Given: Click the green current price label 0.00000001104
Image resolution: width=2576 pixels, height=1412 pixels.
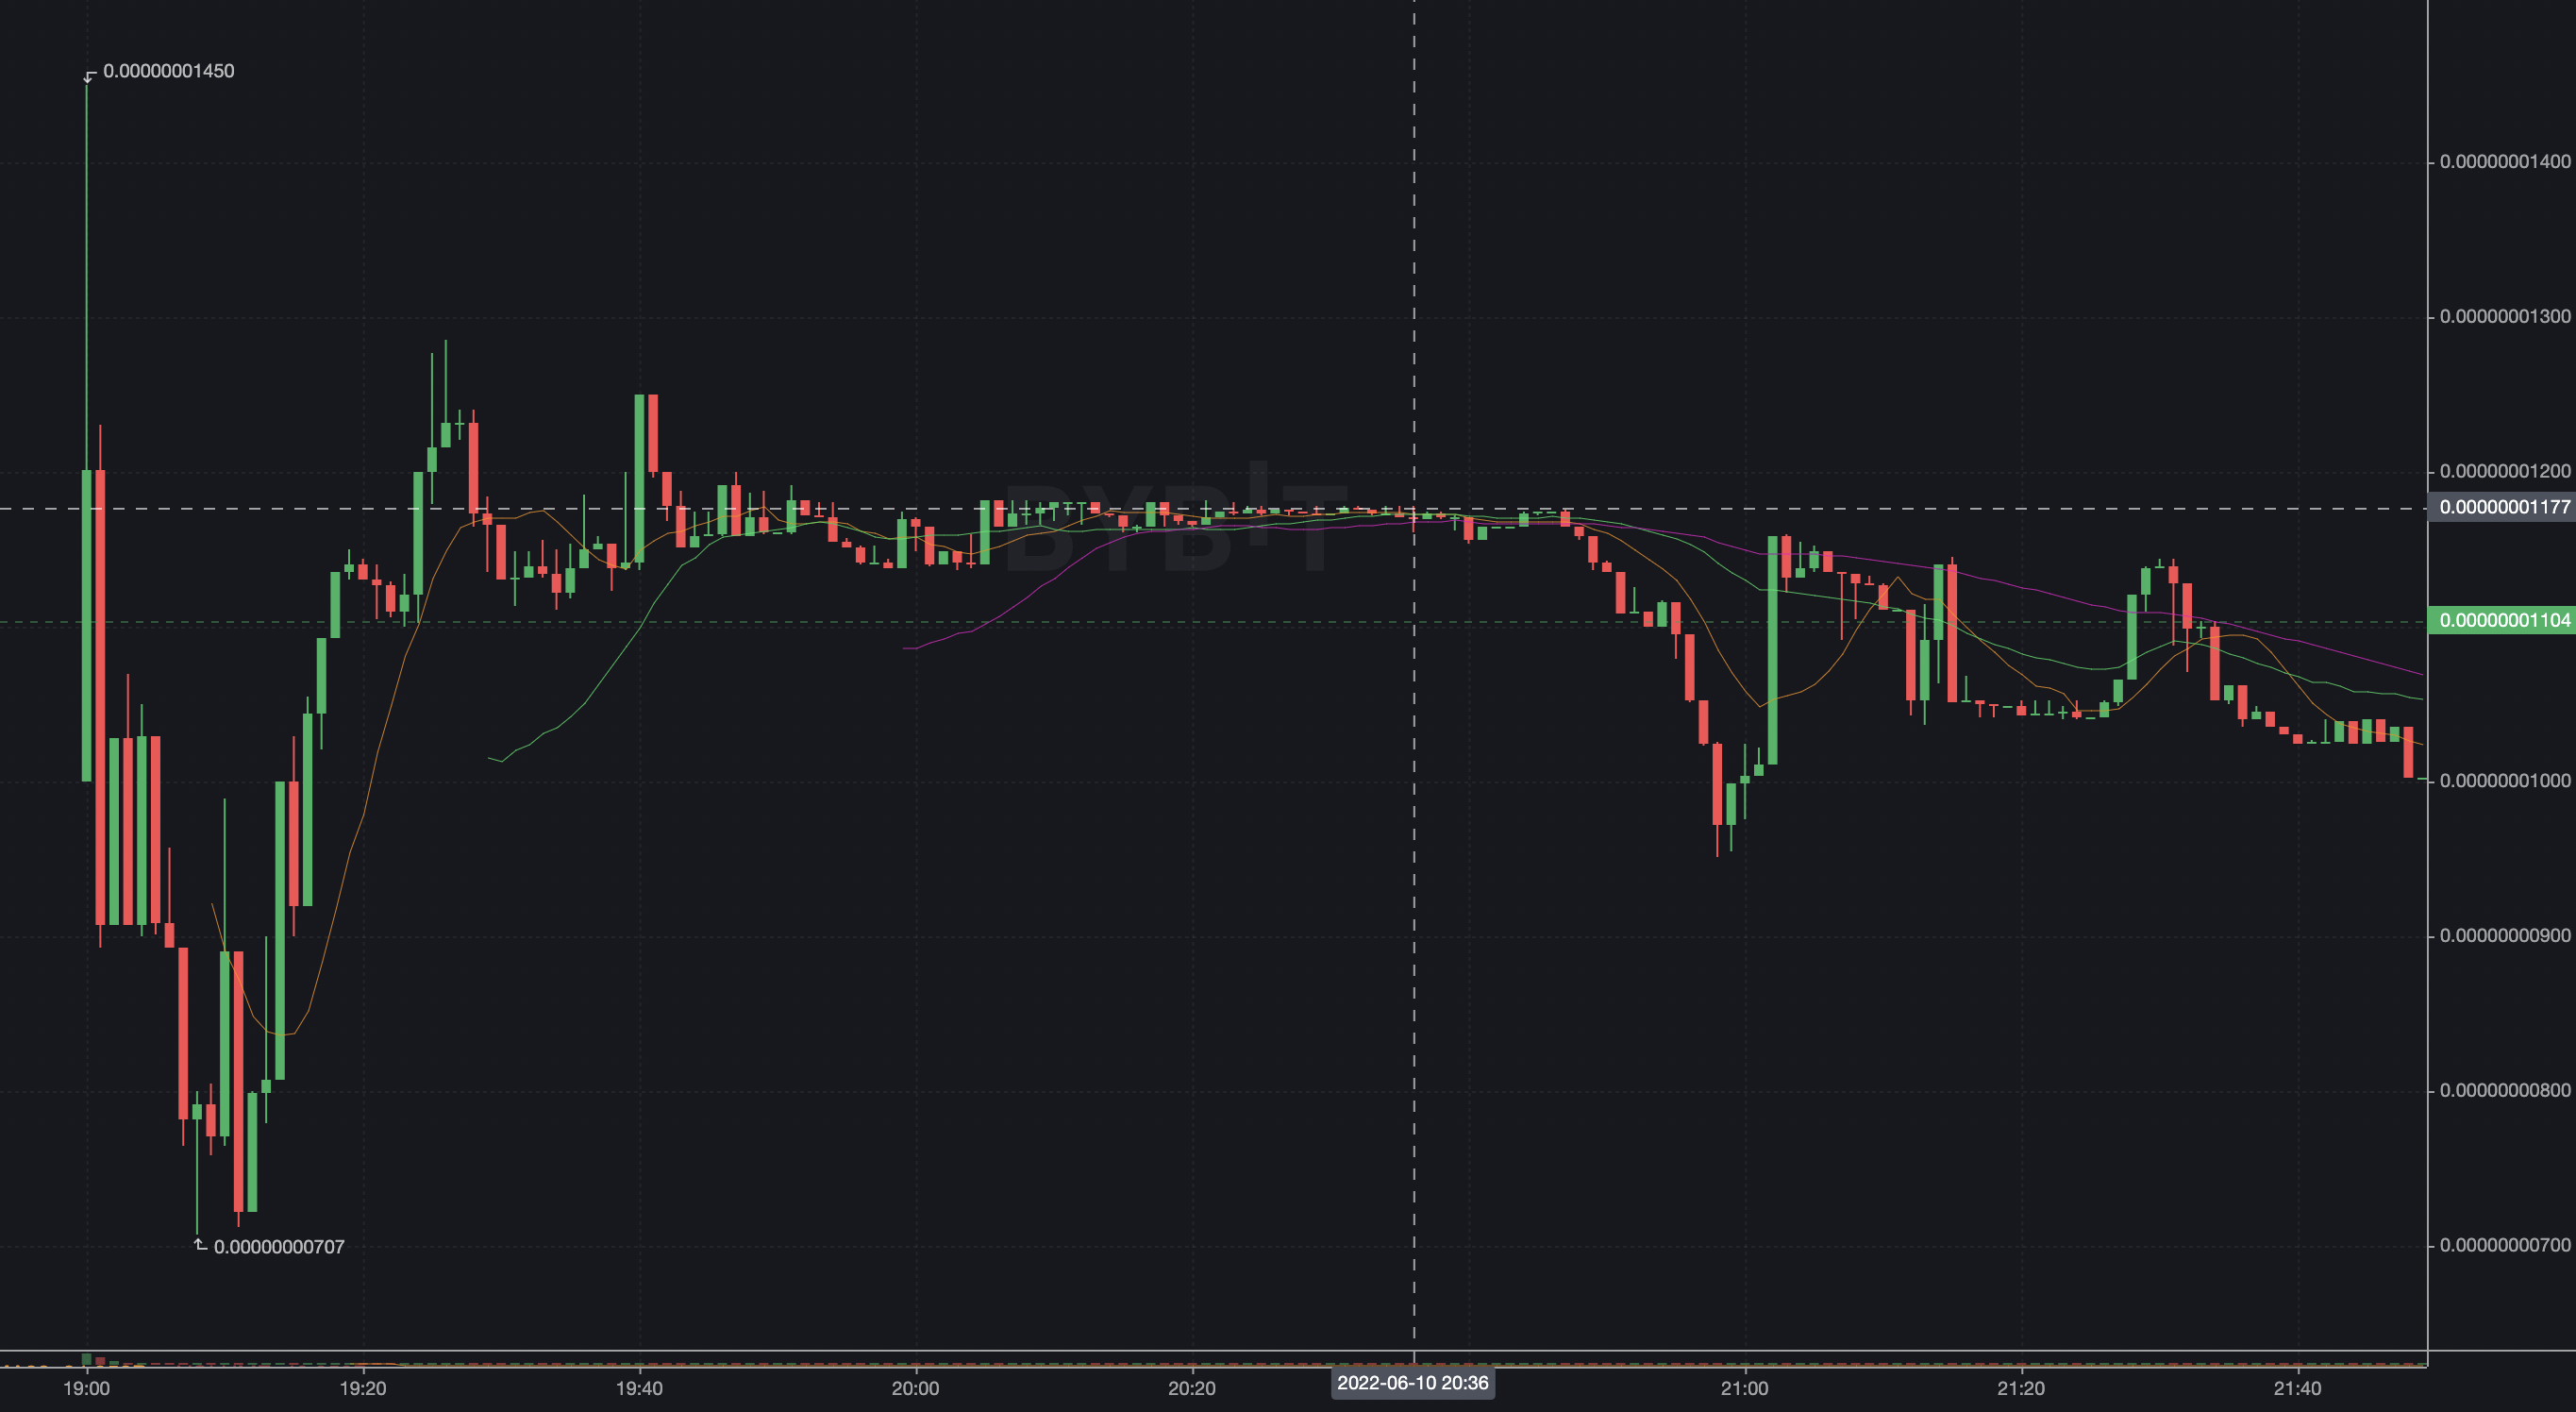Looking at the screenshot, I should pyautogui.click(x=2503, y=621).
